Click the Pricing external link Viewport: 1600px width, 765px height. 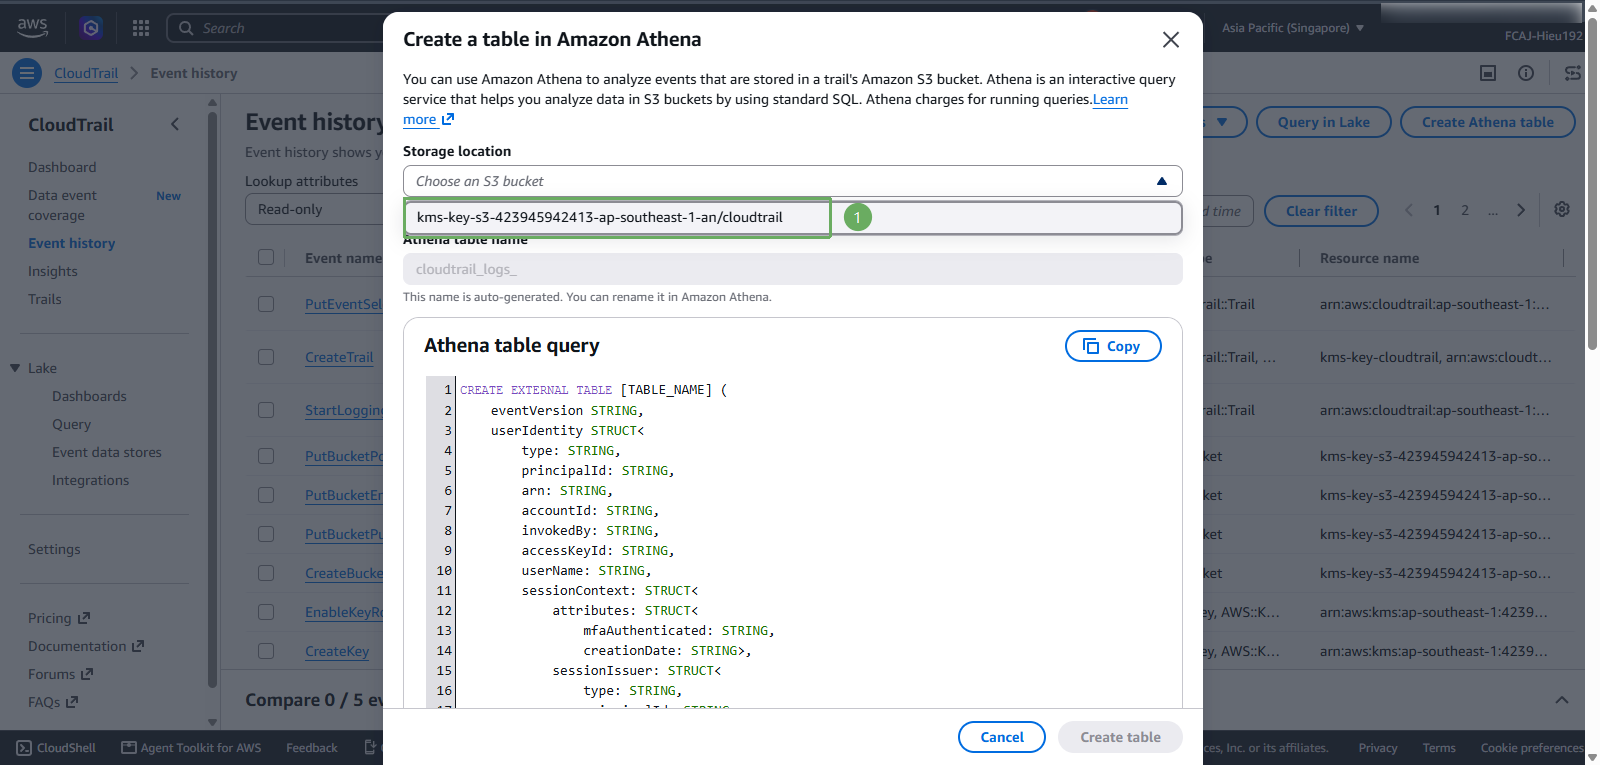pos(59,618)
